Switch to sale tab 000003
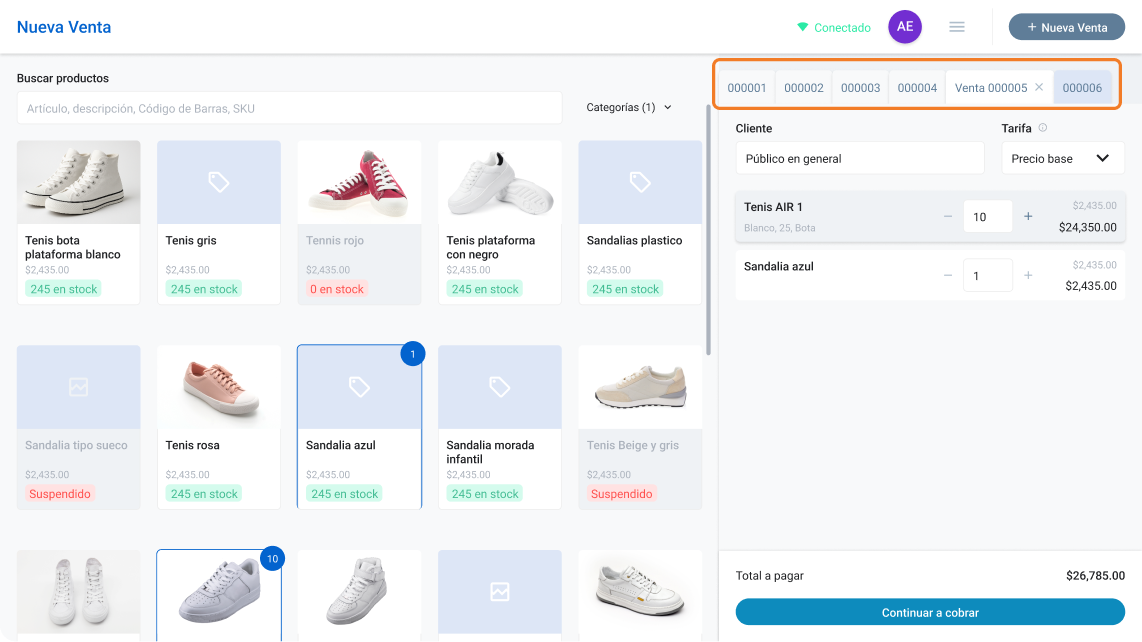Viewport: 1142px width, 642px height. click(x=860, y=87)
